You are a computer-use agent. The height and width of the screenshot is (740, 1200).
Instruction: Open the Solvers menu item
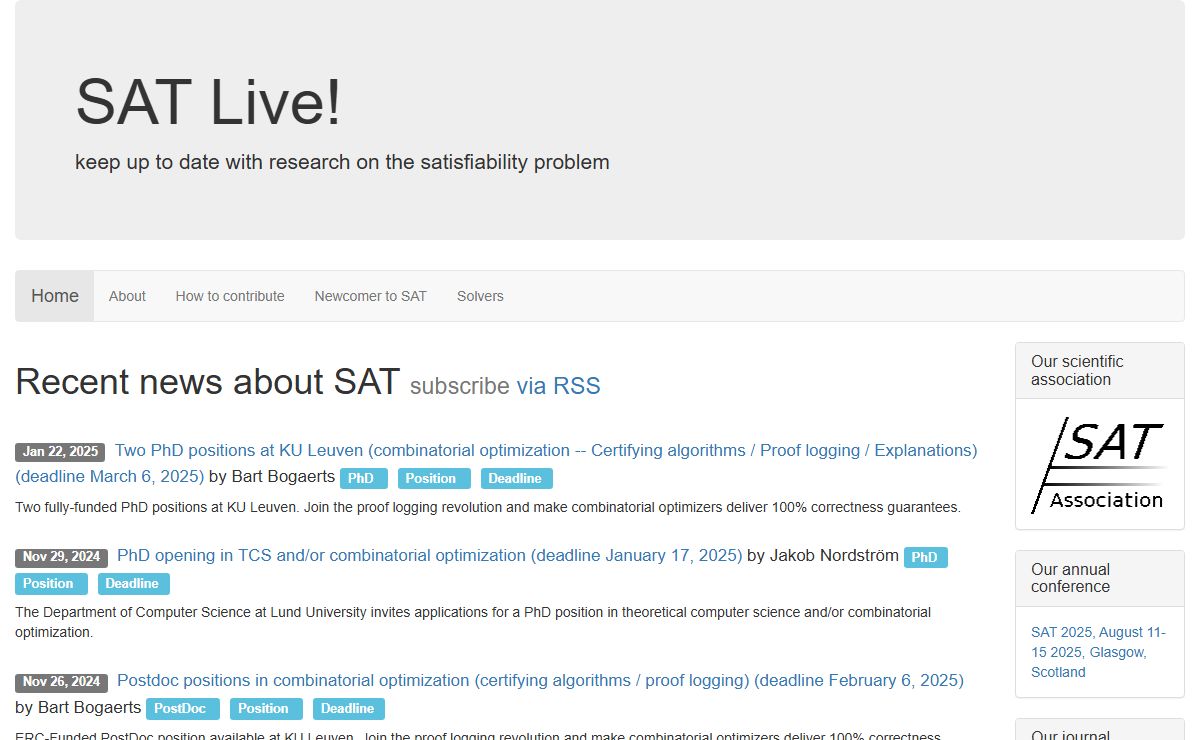[480, 296]
